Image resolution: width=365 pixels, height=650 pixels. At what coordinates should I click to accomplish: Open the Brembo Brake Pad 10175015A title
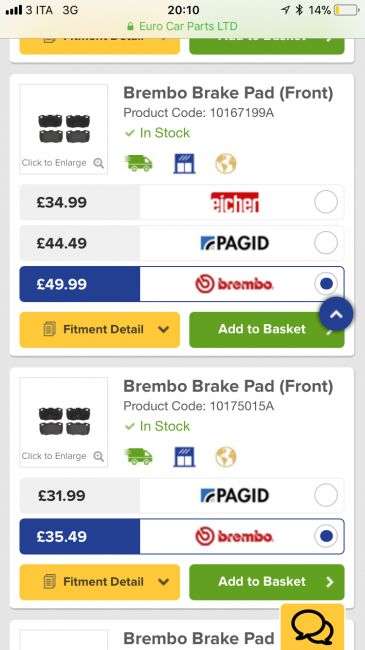click(x=228, y=386)
